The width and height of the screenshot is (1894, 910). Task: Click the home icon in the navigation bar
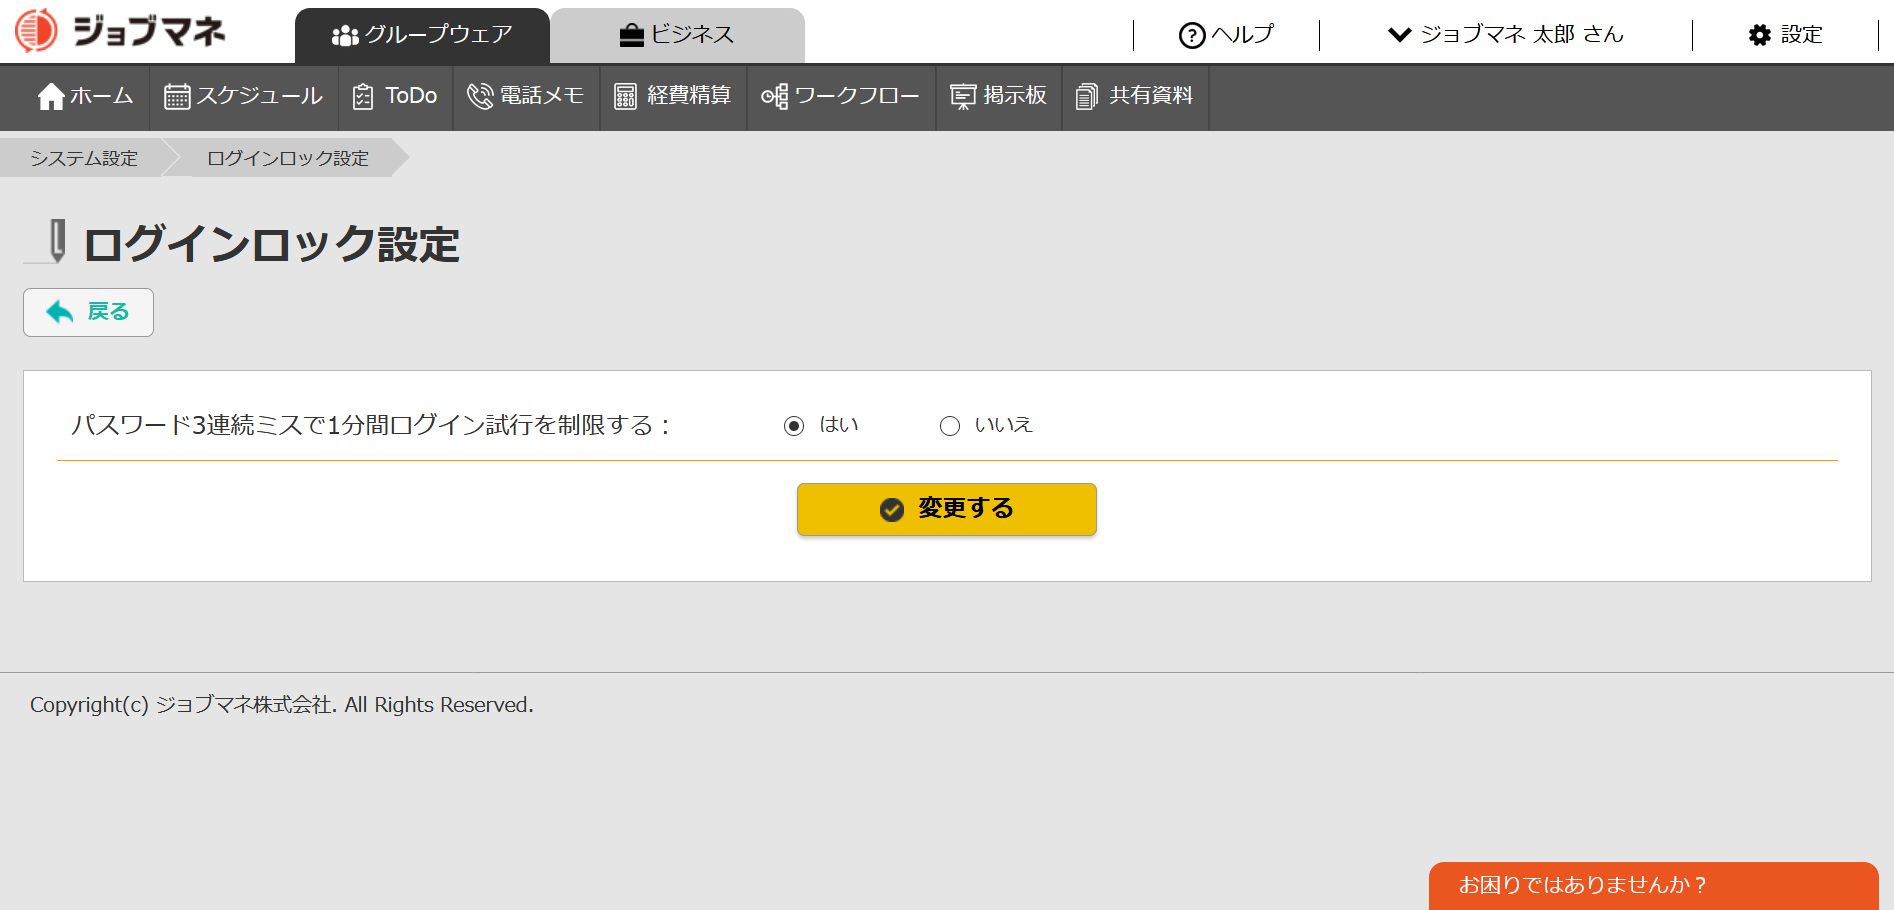click(x=51, y=96)
